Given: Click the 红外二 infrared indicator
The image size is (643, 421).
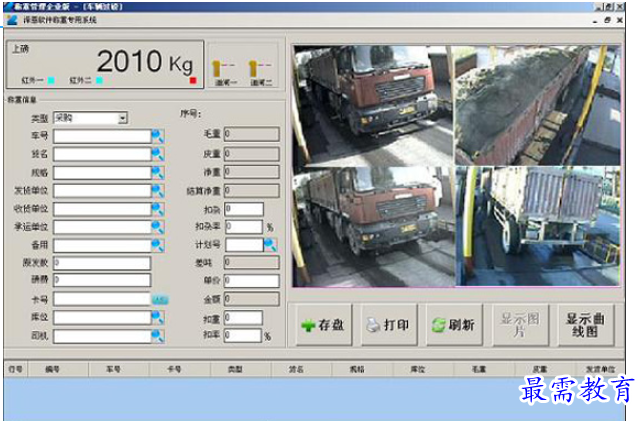Looking at the screenshot, I should (99, 80).
